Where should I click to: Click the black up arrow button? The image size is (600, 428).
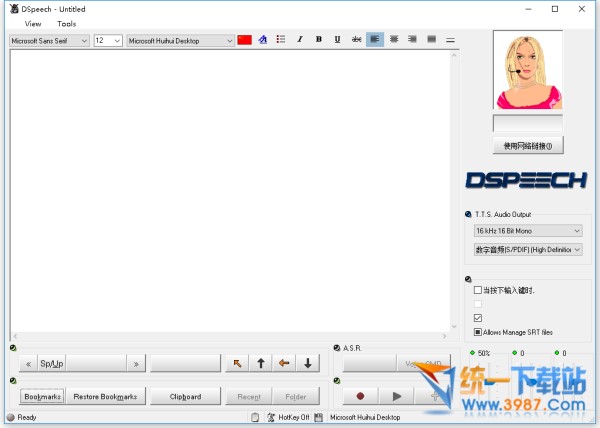point(261,363)
